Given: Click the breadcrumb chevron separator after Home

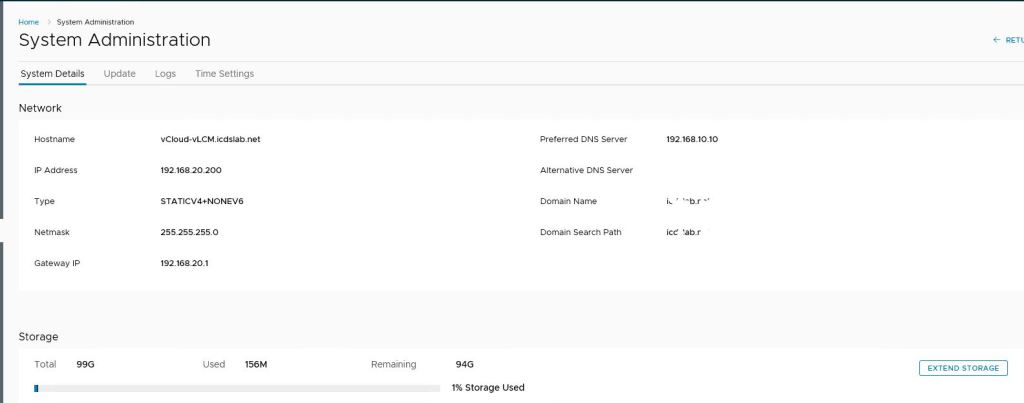Looking at the screenshot, I should coord(48,21).
